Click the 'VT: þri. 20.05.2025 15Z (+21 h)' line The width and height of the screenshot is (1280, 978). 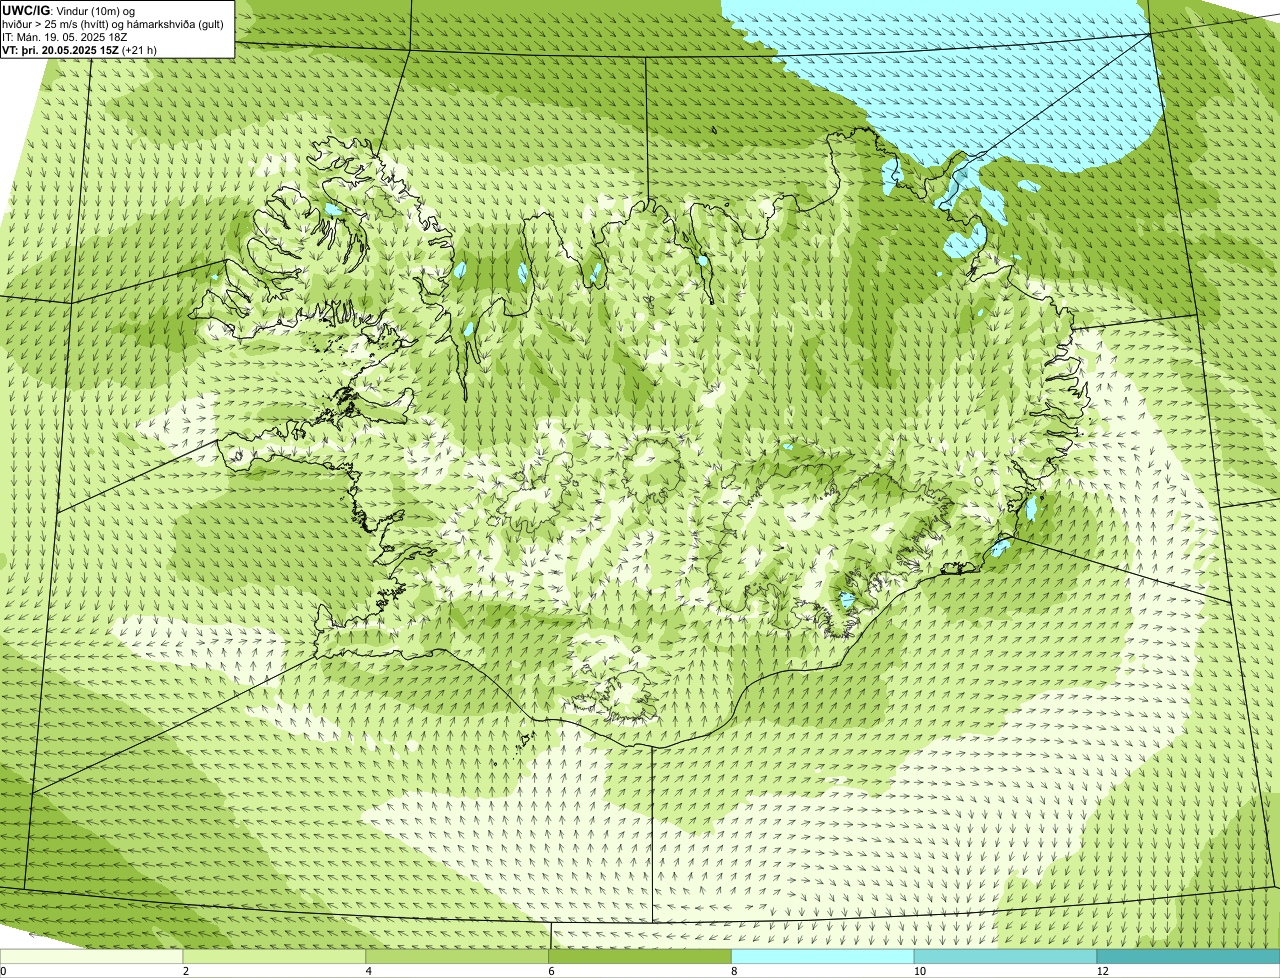click(x=79, y=49)
